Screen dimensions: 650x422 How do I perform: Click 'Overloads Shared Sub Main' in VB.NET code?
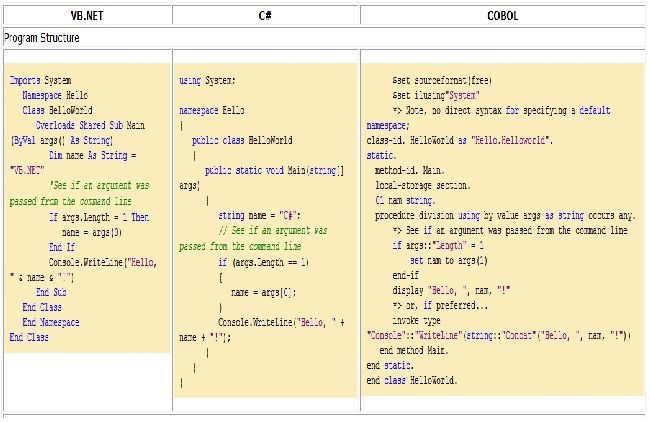click(x=90, y=126)
